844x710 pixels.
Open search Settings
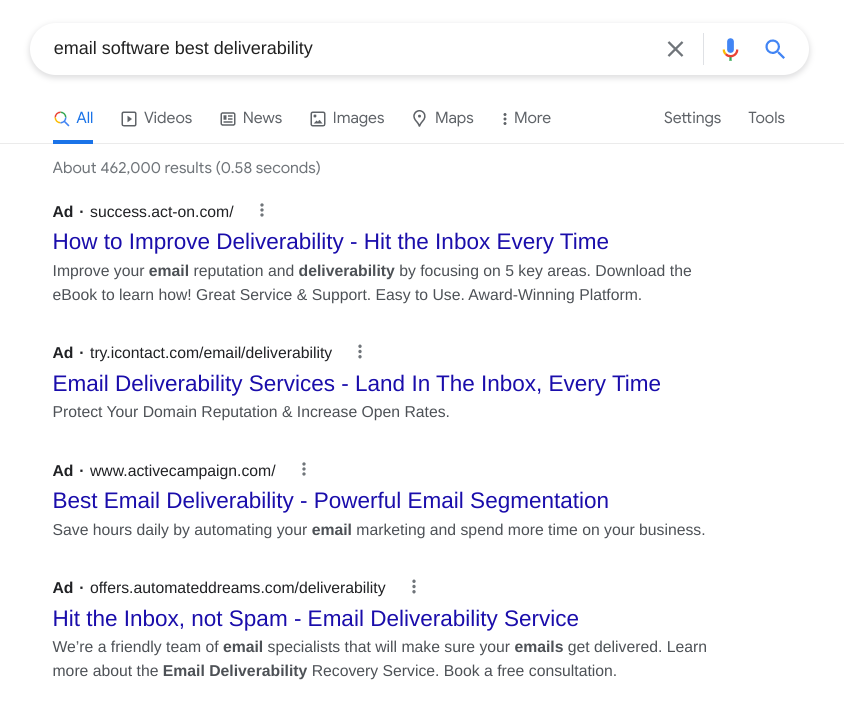tap(692, 118)
